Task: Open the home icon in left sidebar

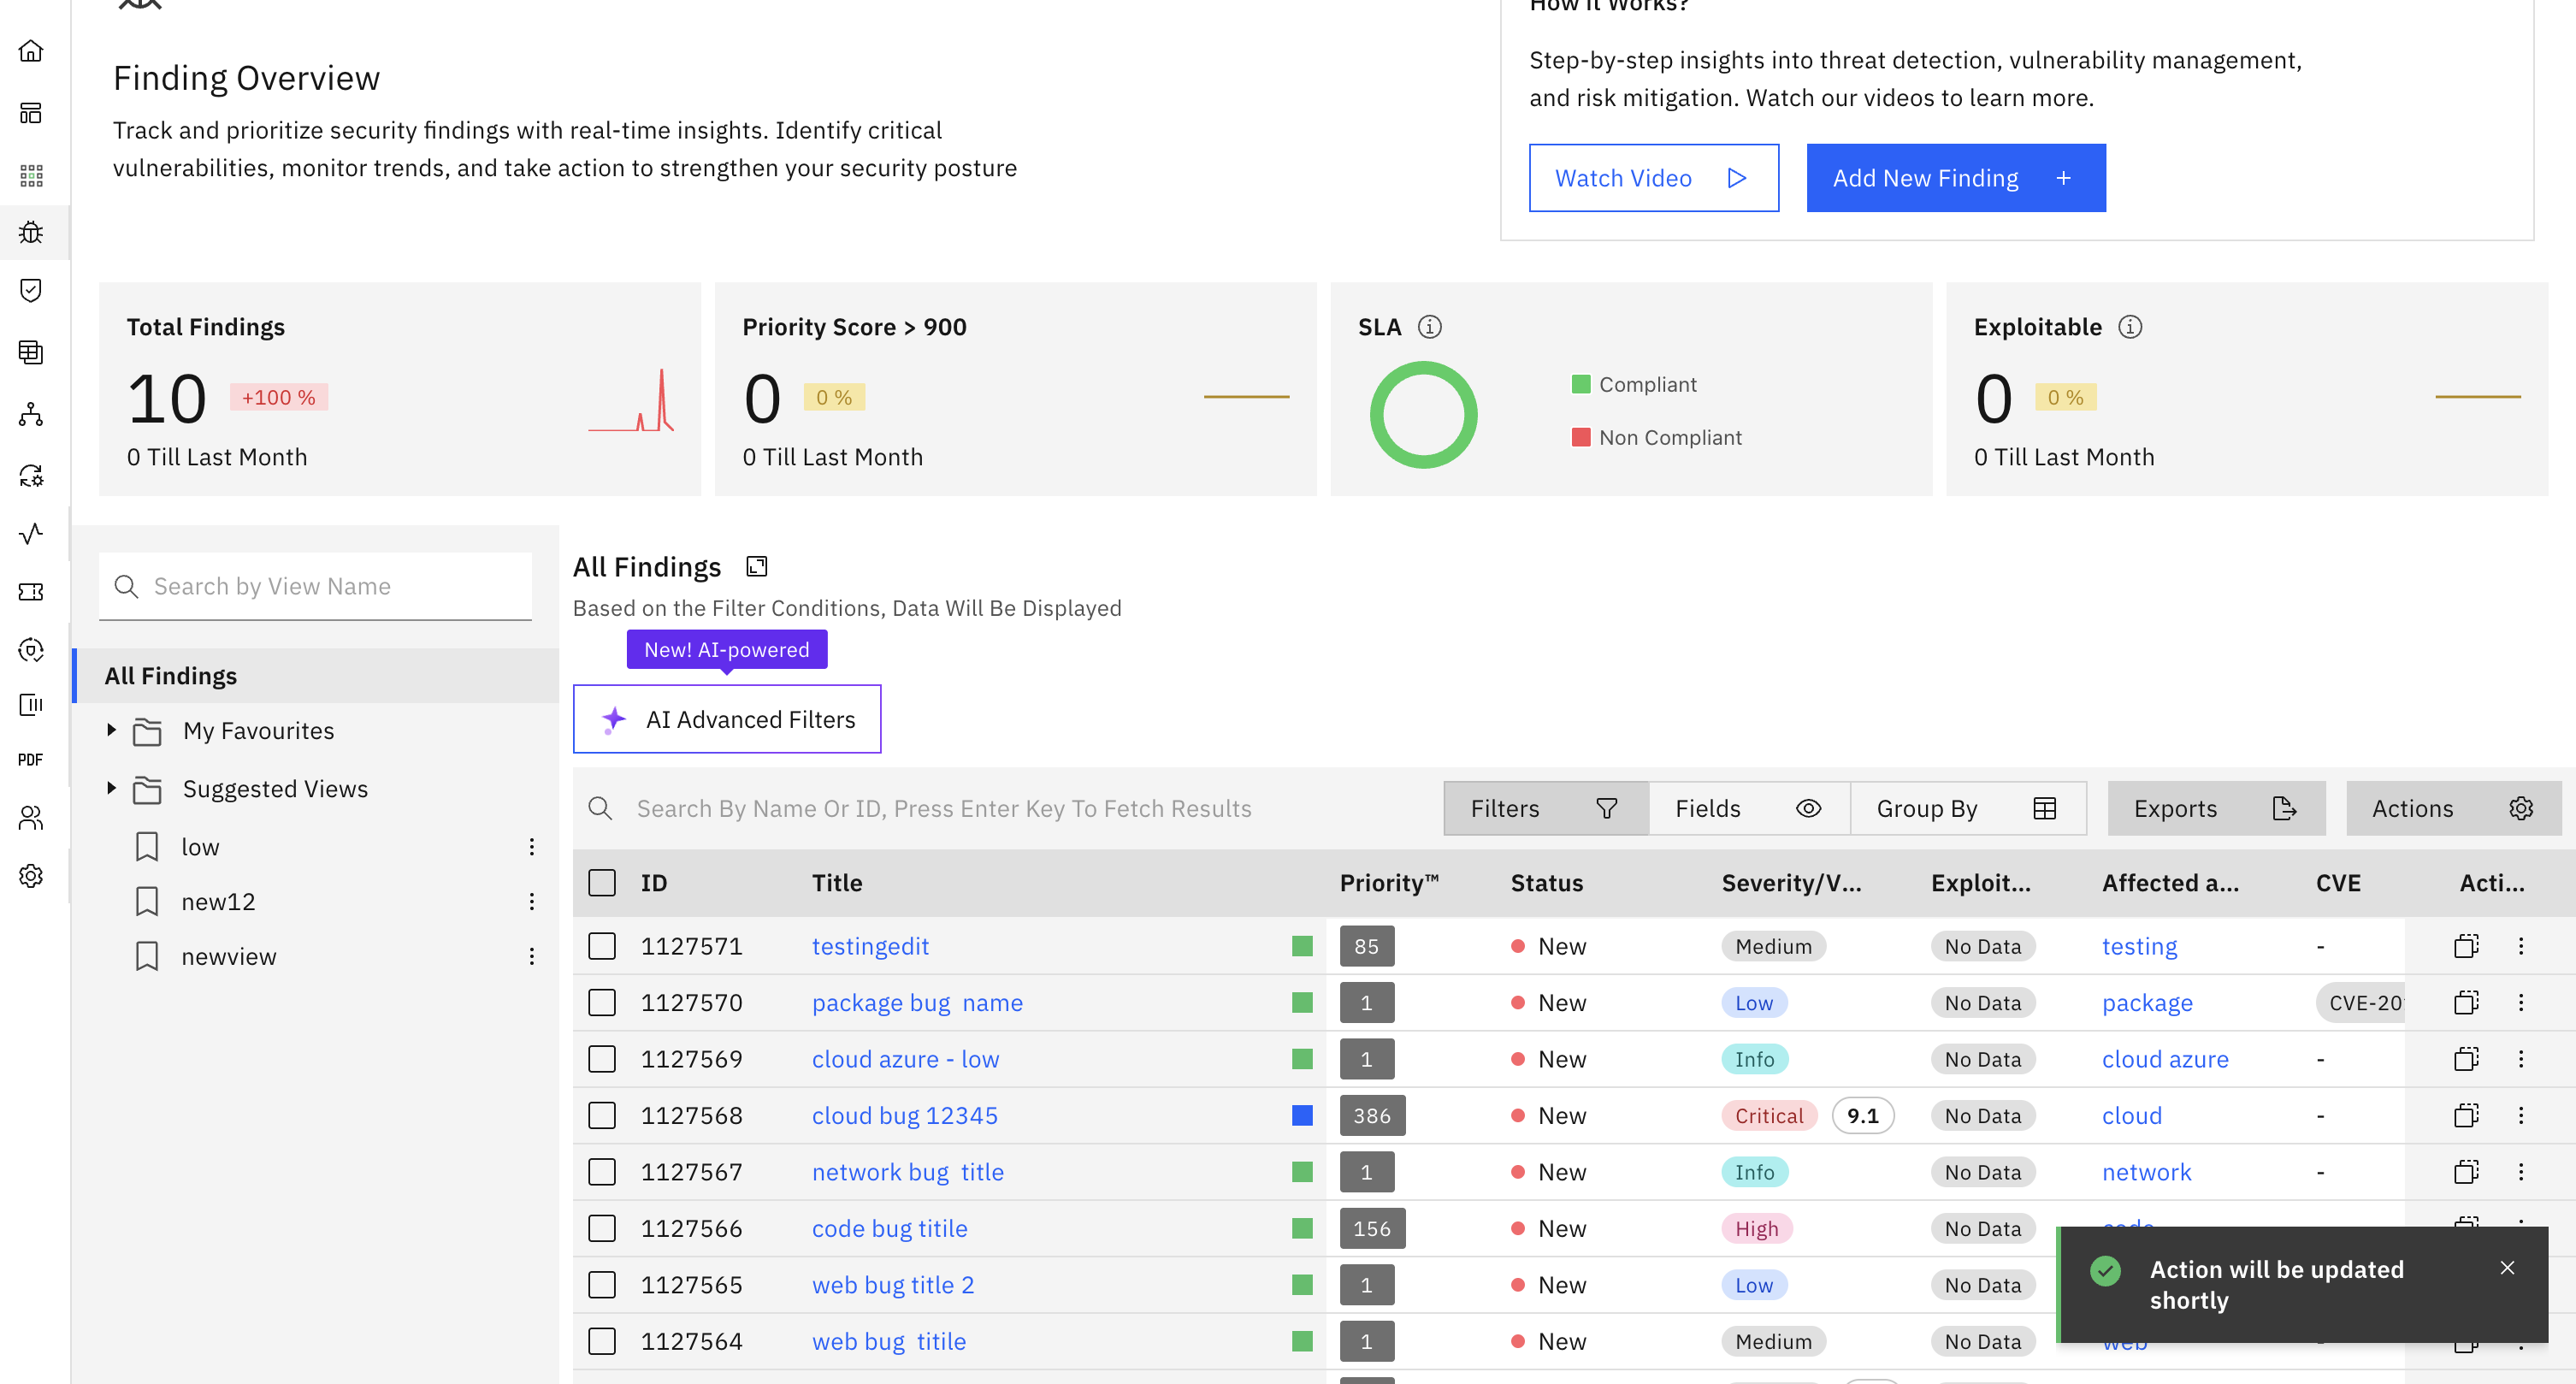Action: (31, 51)
